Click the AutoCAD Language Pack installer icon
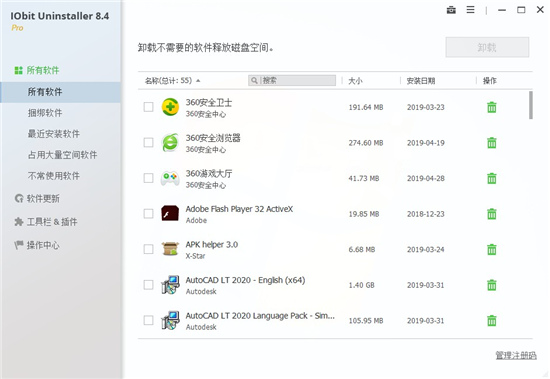This screenshot has width=550, height=379. (x=170, y=320)
